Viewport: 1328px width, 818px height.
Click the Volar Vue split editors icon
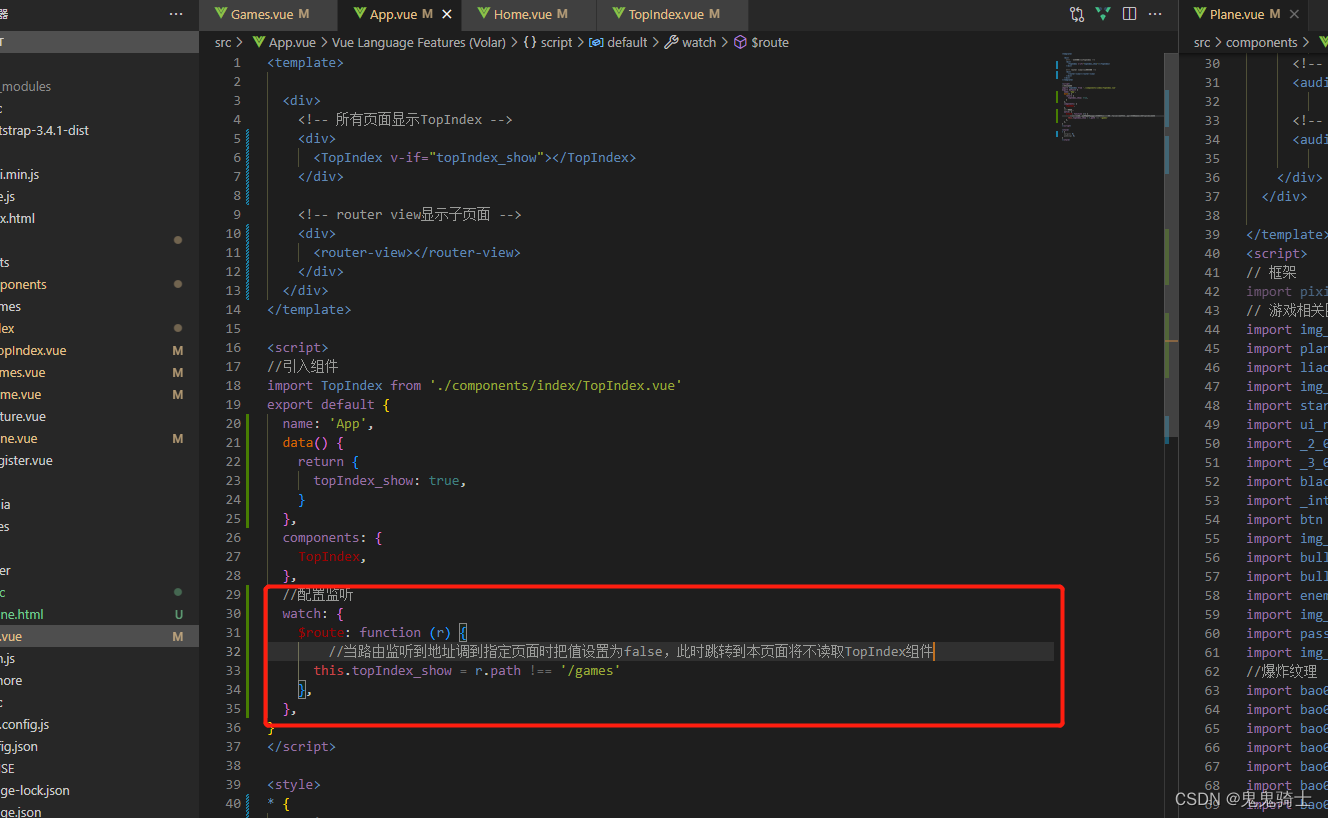pyautogui.click(x=1103, y=14)
